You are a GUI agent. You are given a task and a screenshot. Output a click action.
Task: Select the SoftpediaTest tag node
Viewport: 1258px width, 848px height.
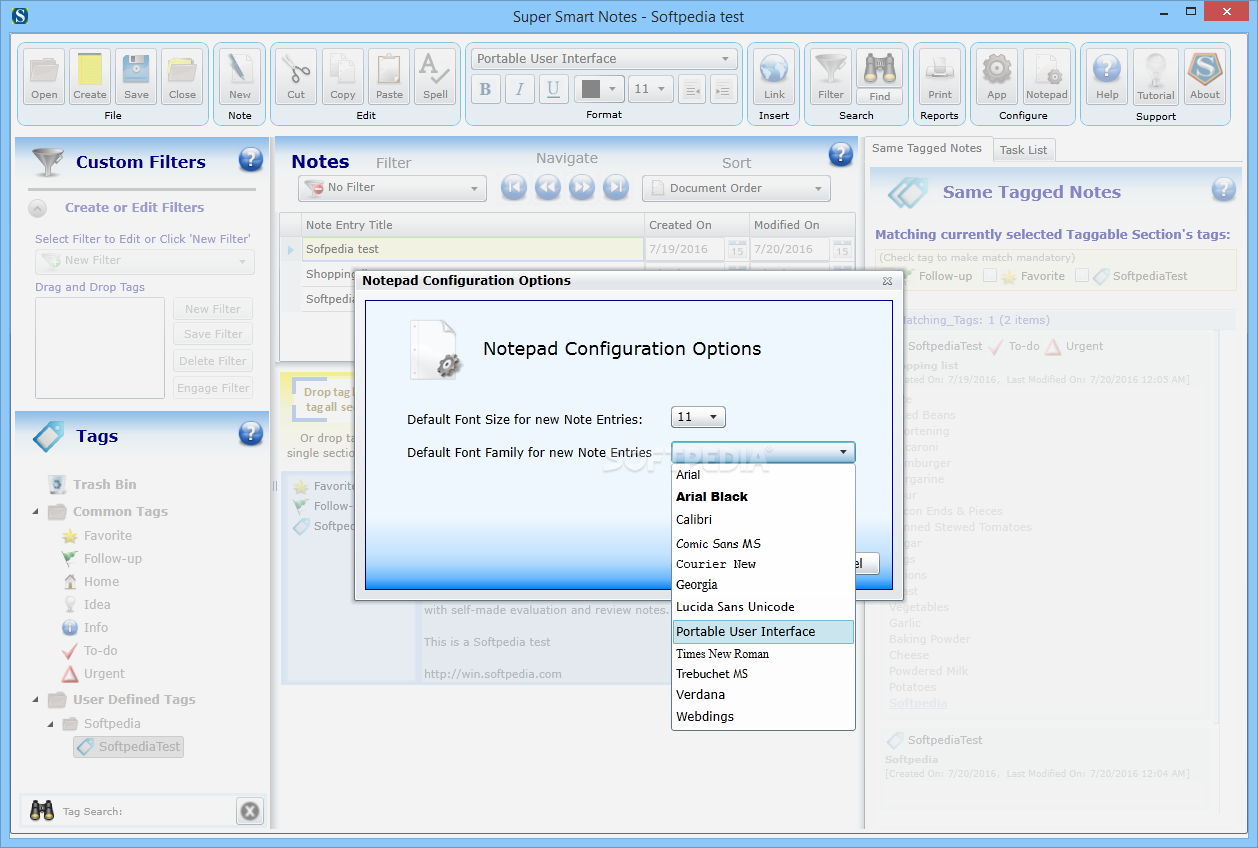pyautogui.click(x=128, y=747)
